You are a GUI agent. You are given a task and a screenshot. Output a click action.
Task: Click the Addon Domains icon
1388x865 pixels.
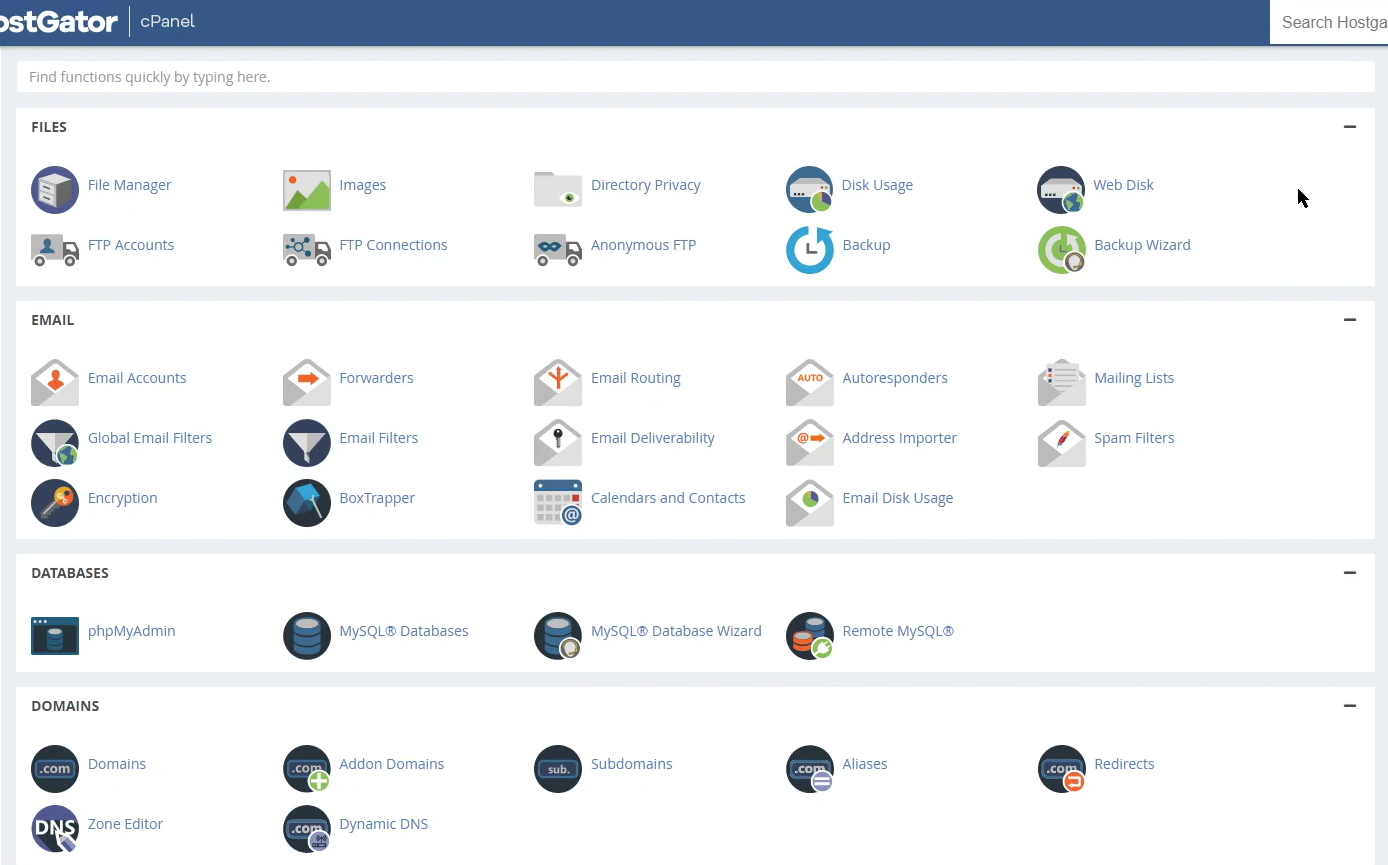click(307, 769)
